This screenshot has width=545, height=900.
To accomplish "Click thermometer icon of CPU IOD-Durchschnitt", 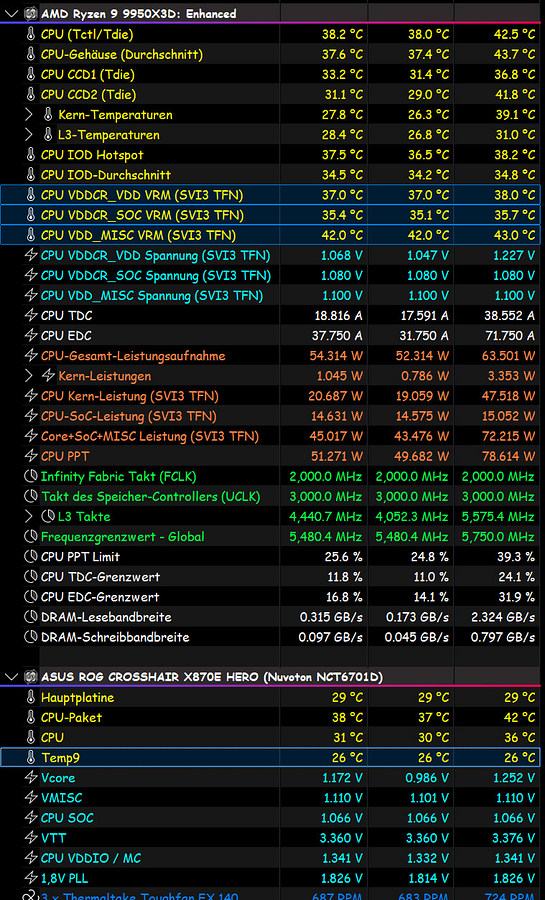I will pyautogui.click(x=31, y=175).
